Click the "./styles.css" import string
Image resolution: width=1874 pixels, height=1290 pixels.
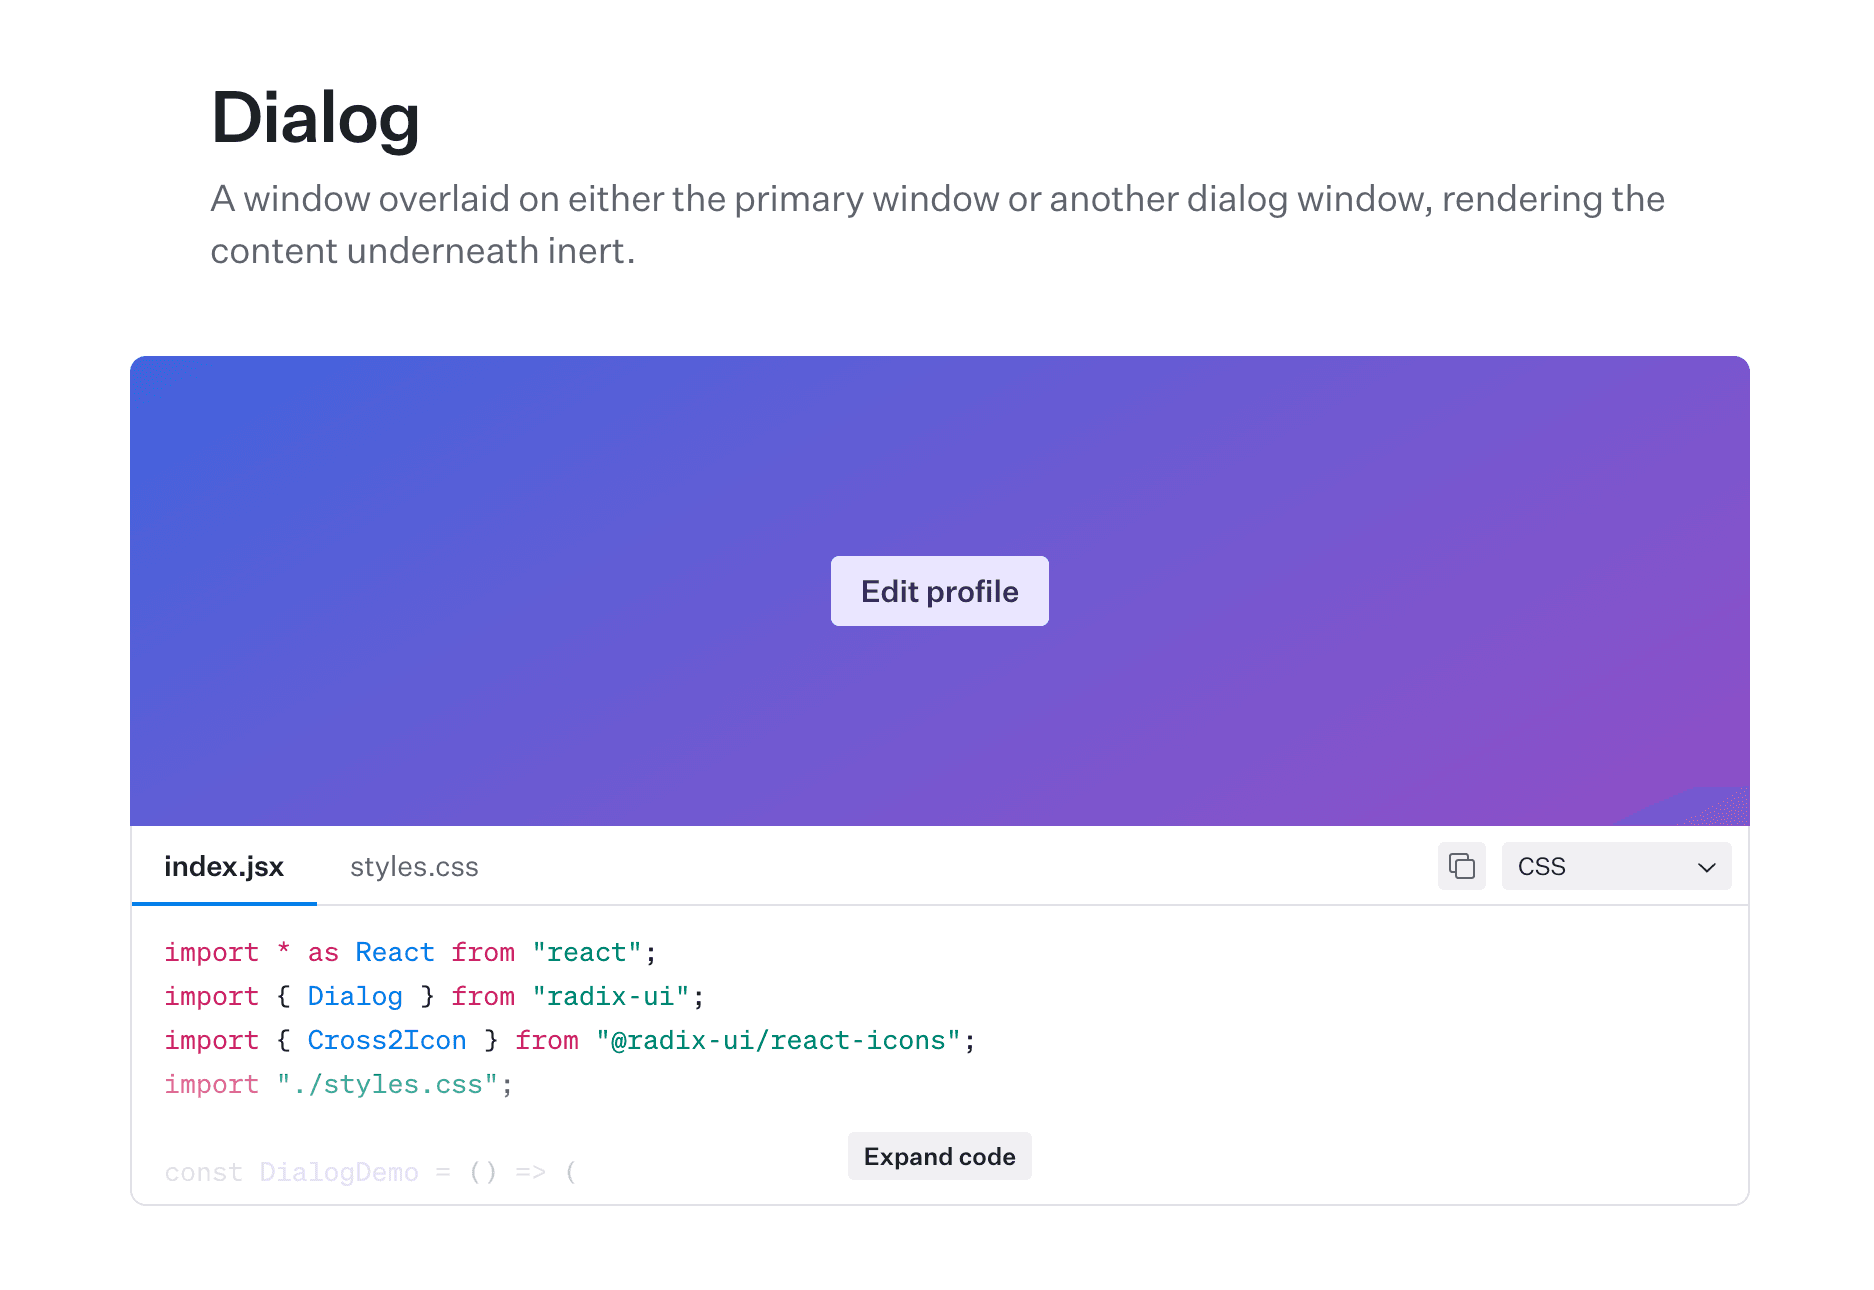pos(387,1084)
